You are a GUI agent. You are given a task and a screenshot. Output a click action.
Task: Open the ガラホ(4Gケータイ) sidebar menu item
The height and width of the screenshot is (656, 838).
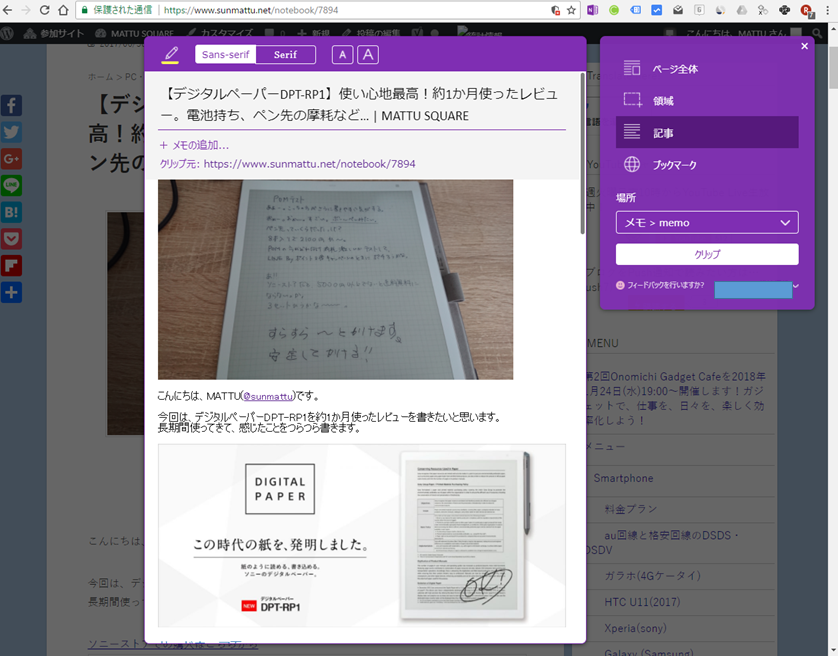tap(652, 576)
